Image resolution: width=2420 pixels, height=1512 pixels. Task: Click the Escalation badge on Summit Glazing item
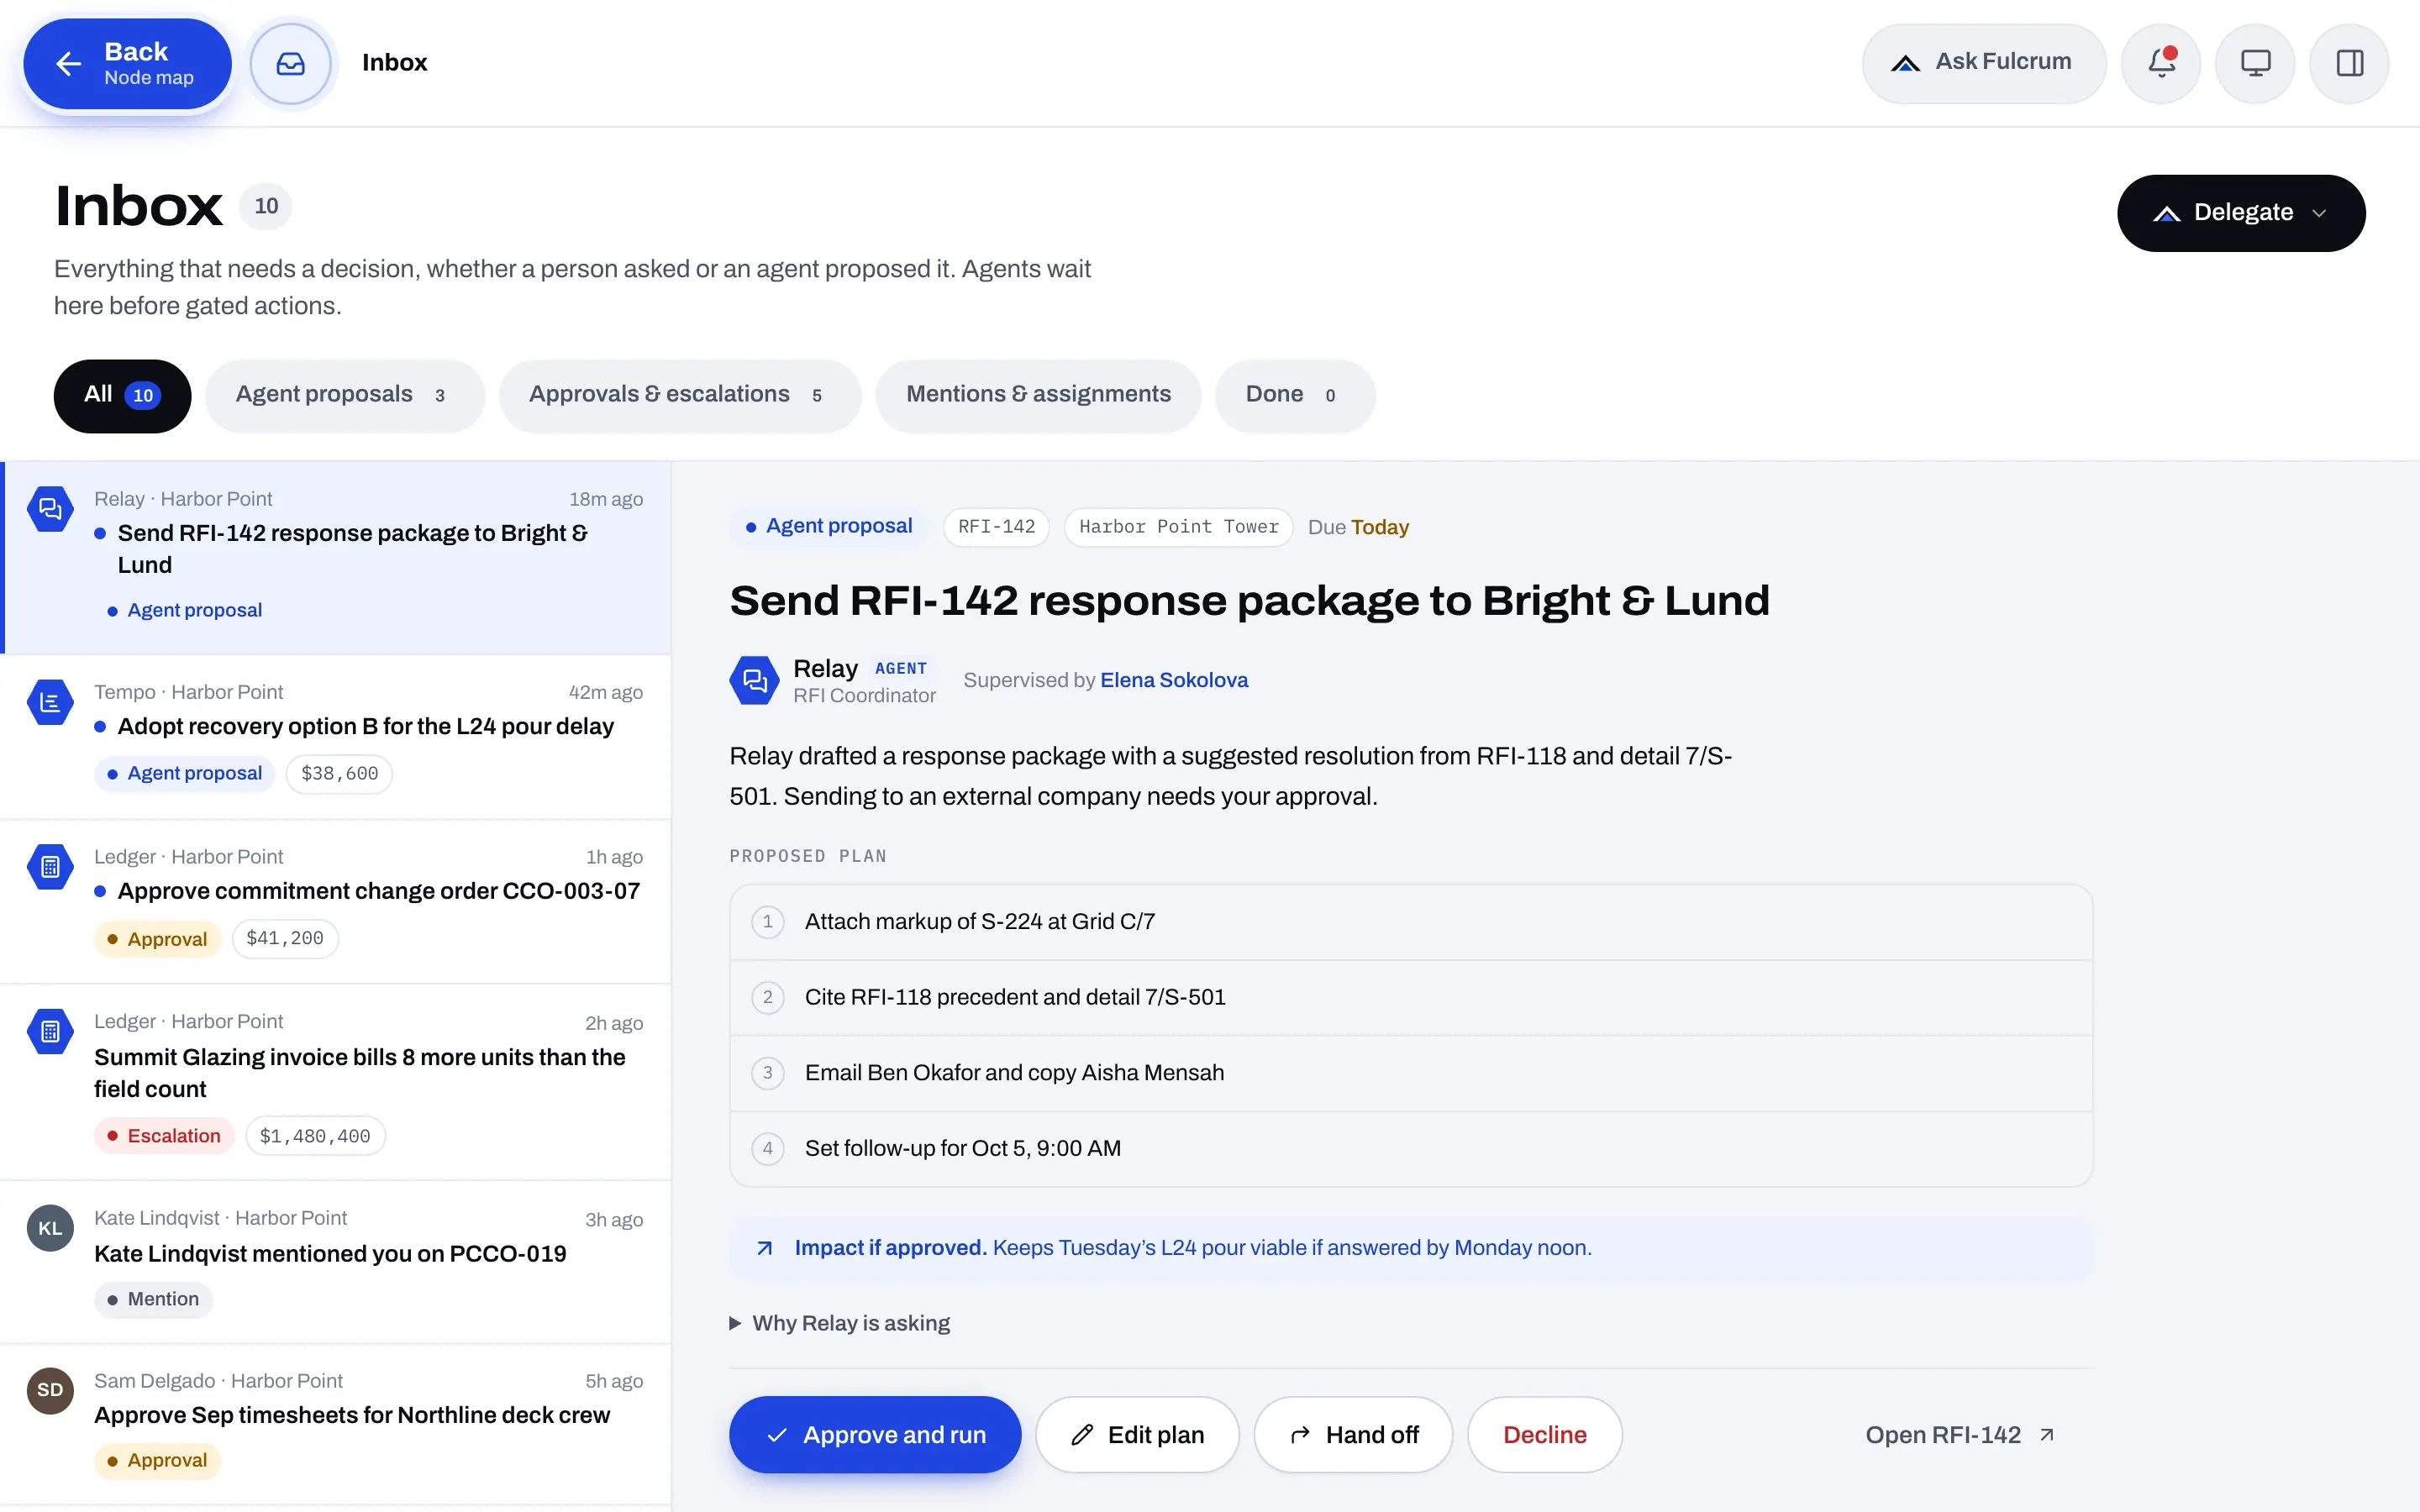pos(164,1136)
